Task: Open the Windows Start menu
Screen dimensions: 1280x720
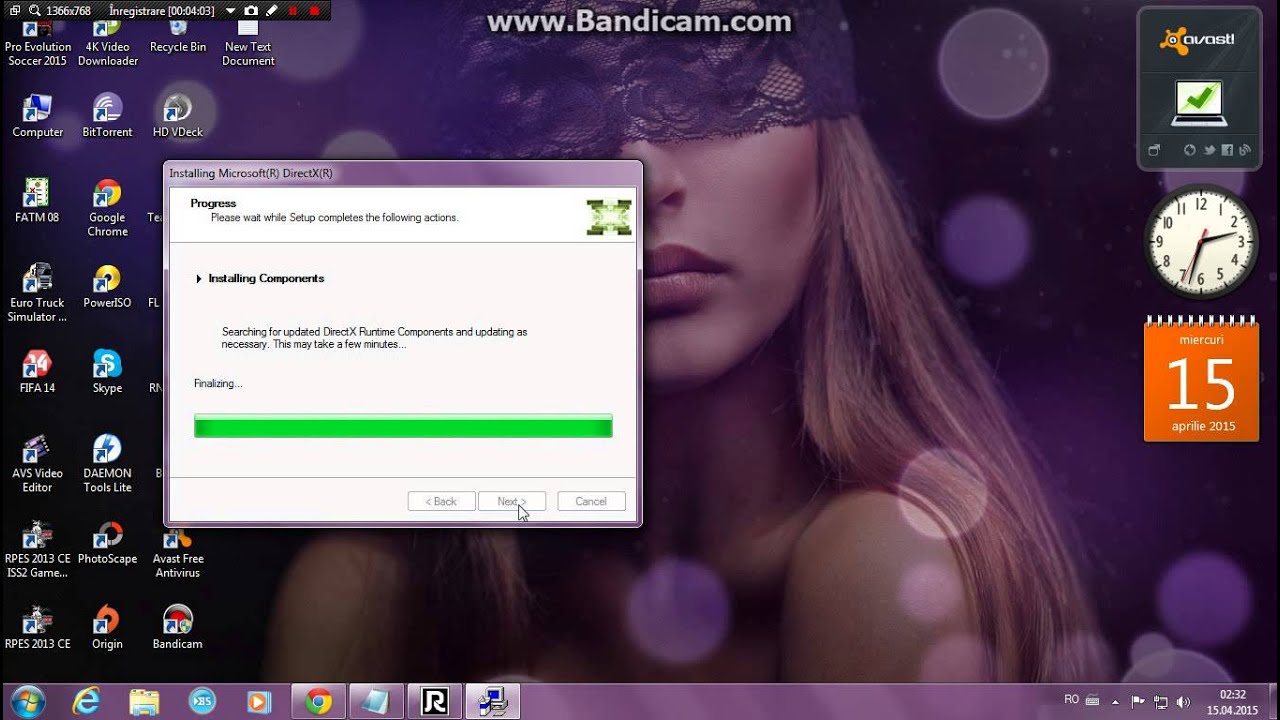Action: coord(27,701)
